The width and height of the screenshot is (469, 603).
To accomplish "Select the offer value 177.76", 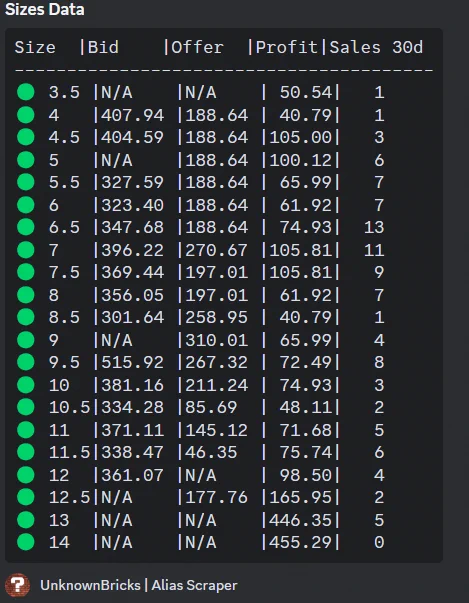I will [x=216, y=498].
